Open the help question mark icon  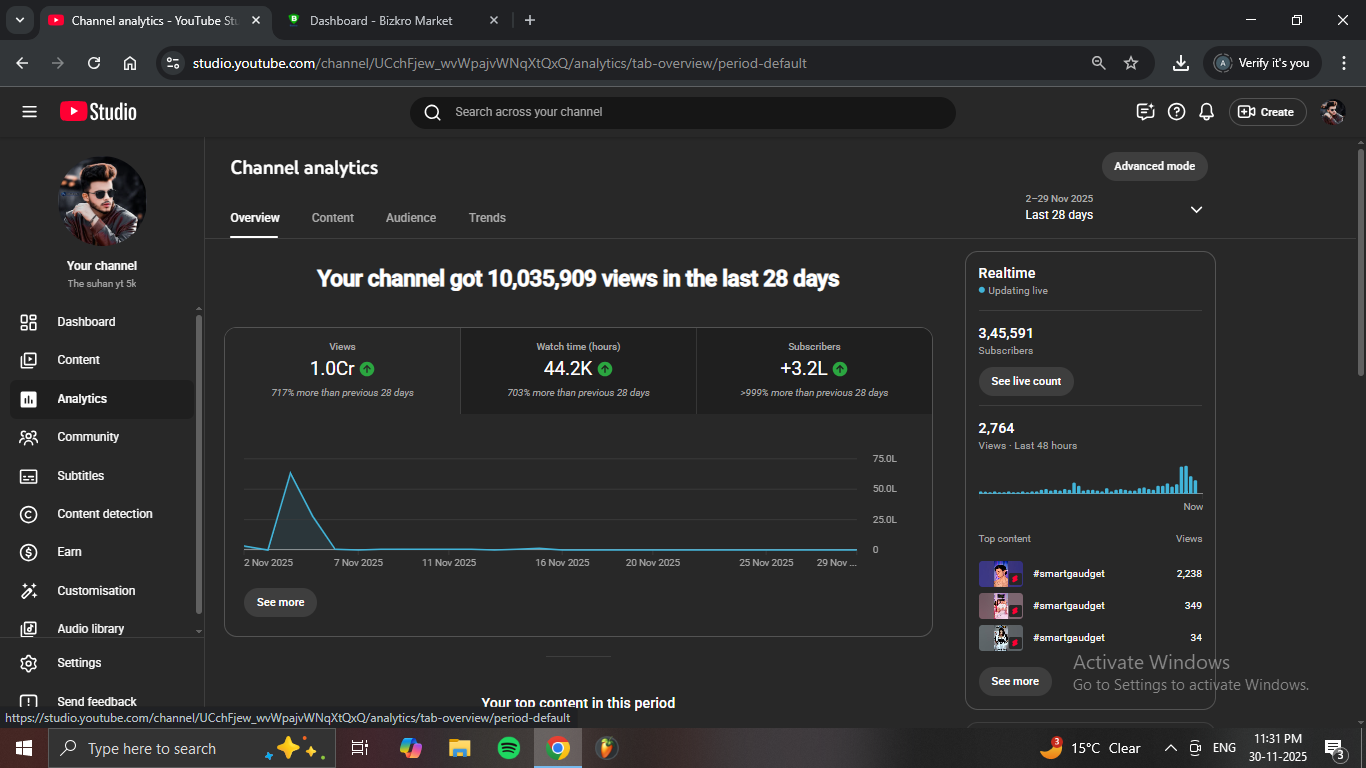tap(1177, 112)
